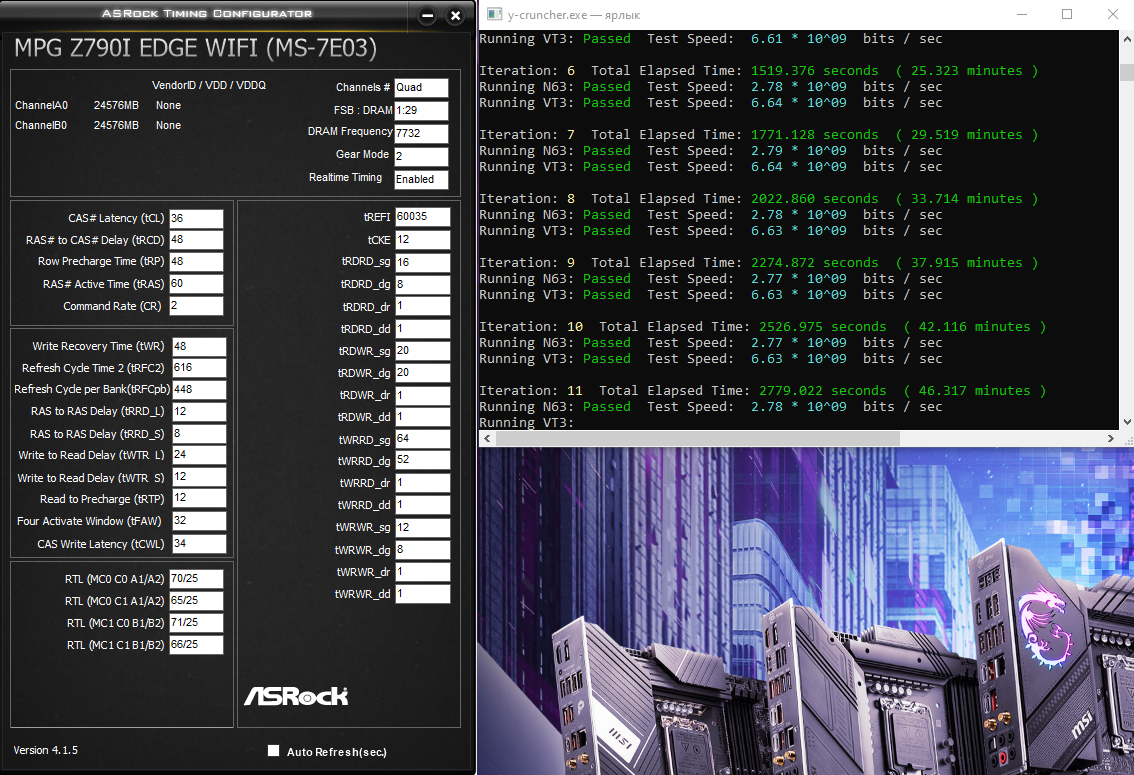The width and height of the screenshot is (1134, 775).
Task: Minimize the y-cruncher window
Action: click(x=1022, y=14)
